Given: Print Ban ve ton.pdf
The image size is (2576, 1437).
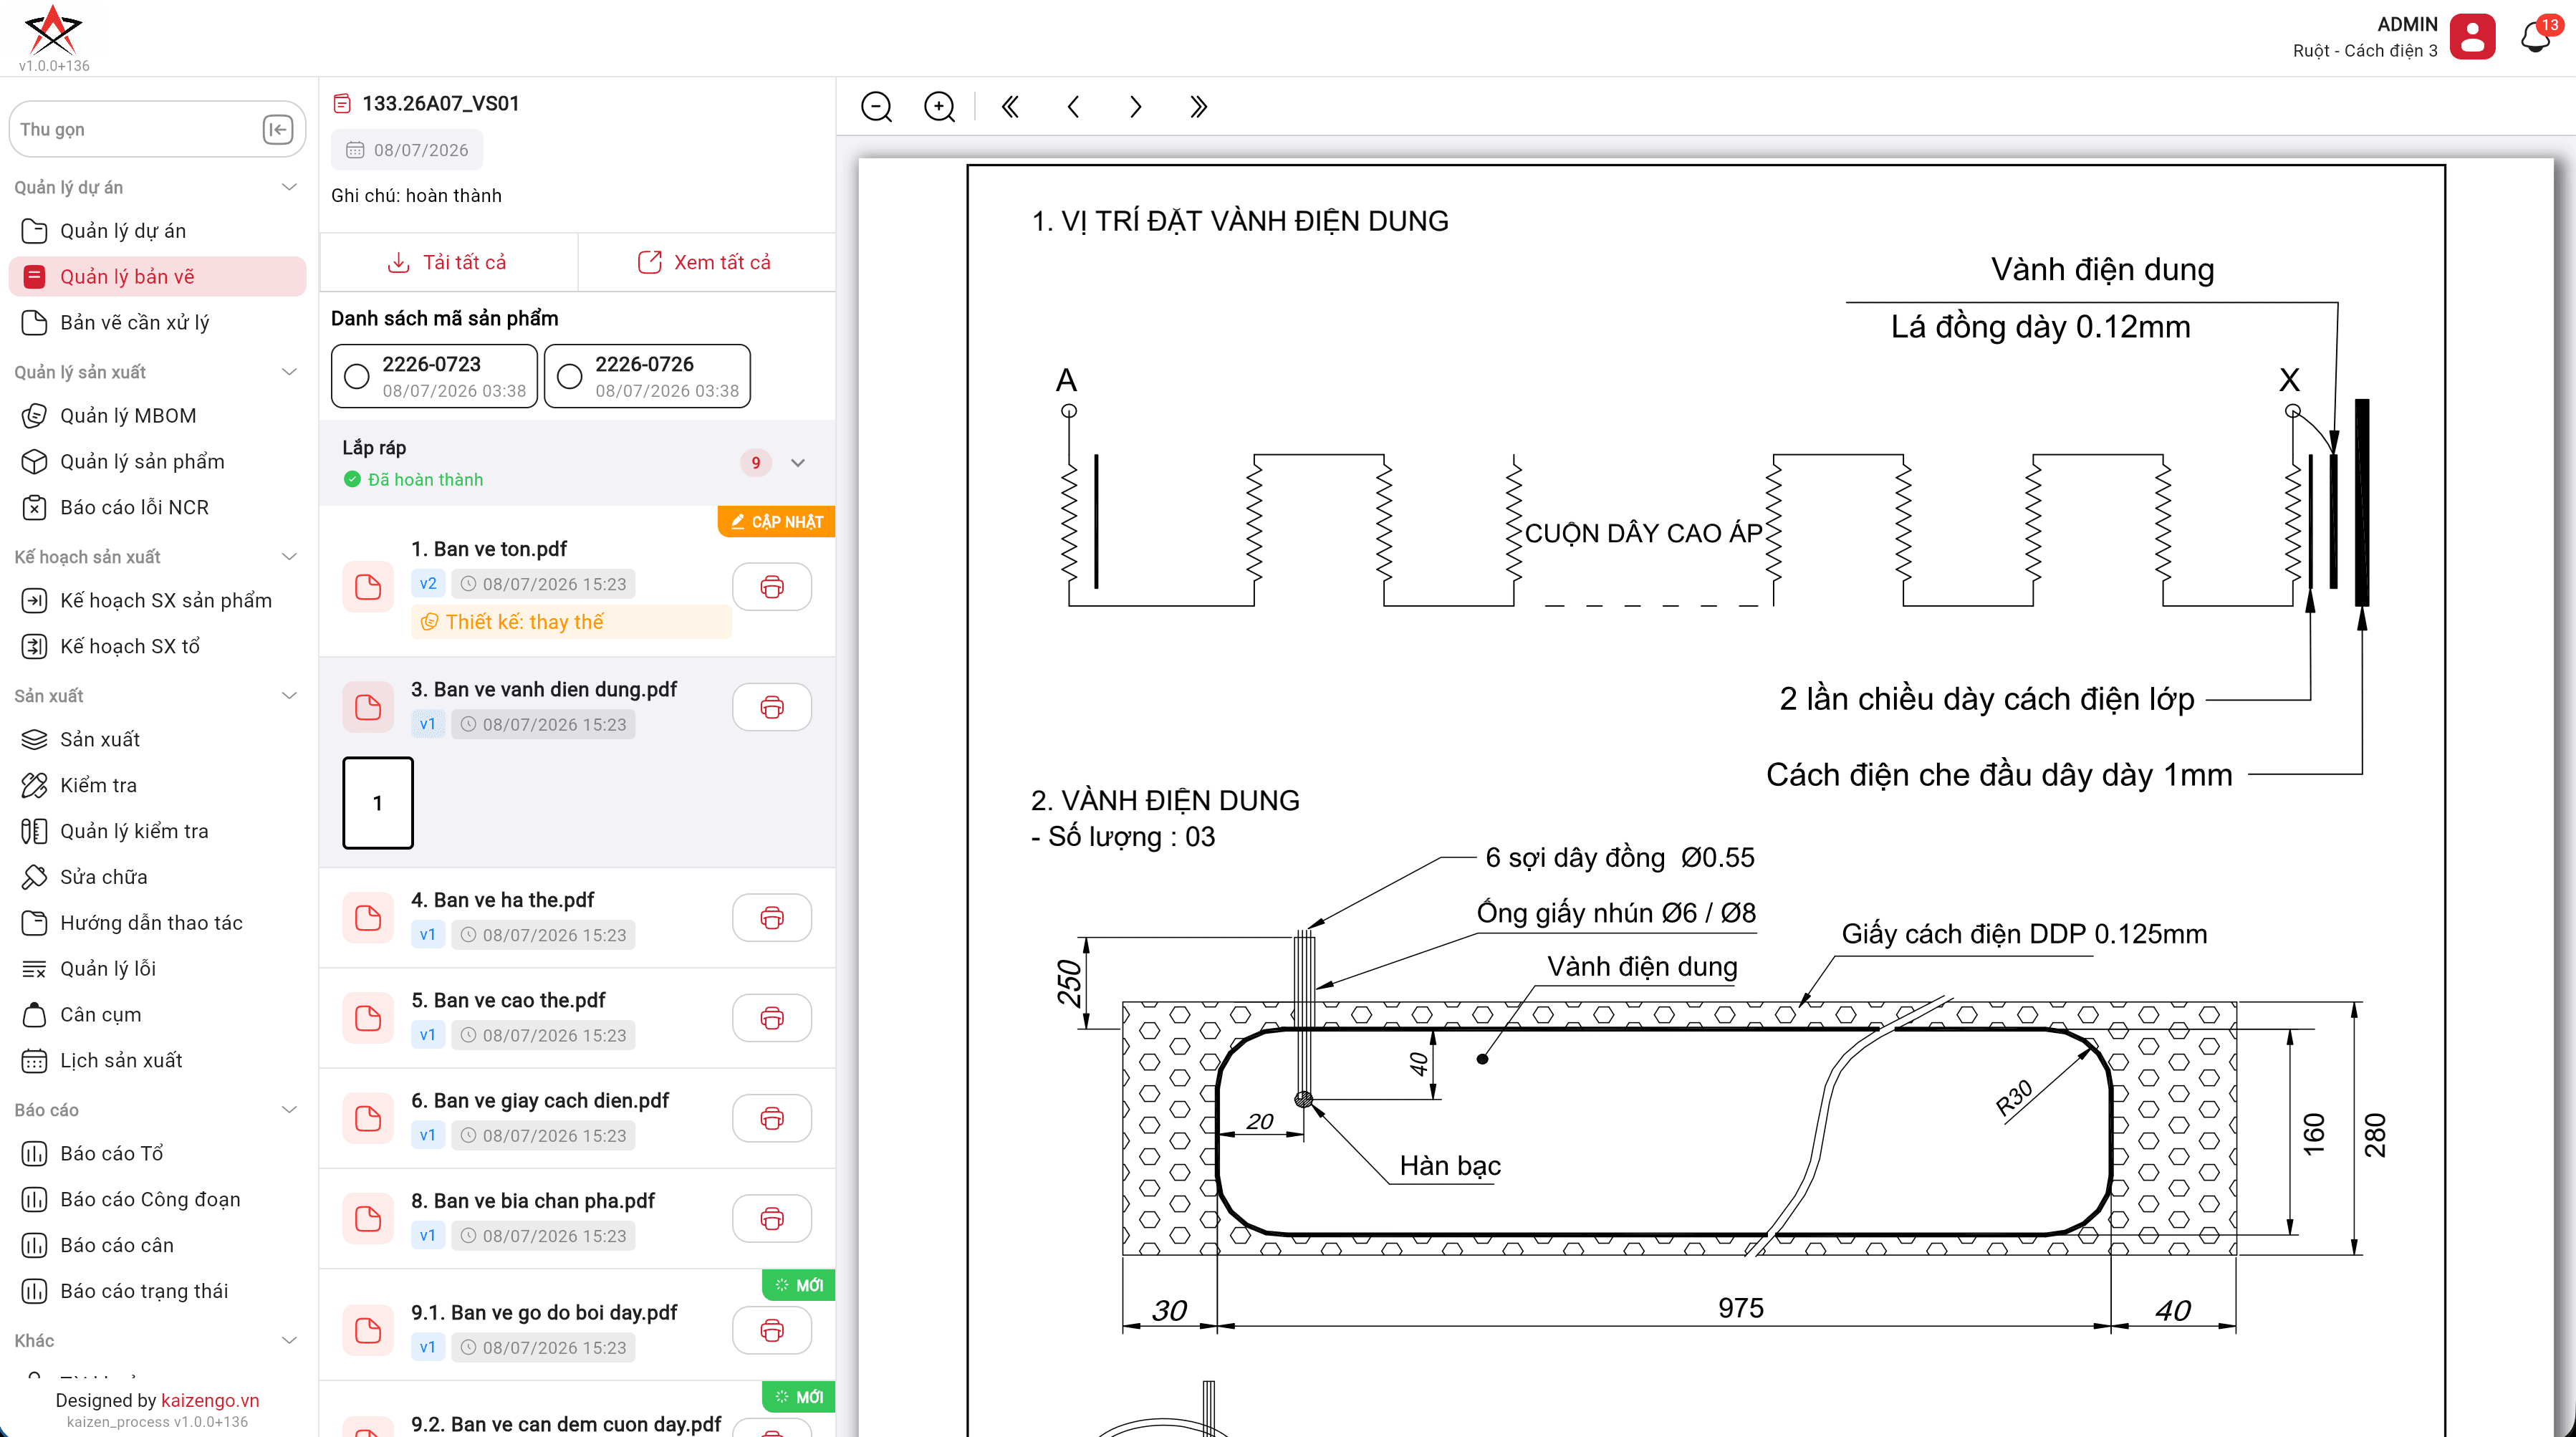Looking at the screenshot, I should point(772,587).
